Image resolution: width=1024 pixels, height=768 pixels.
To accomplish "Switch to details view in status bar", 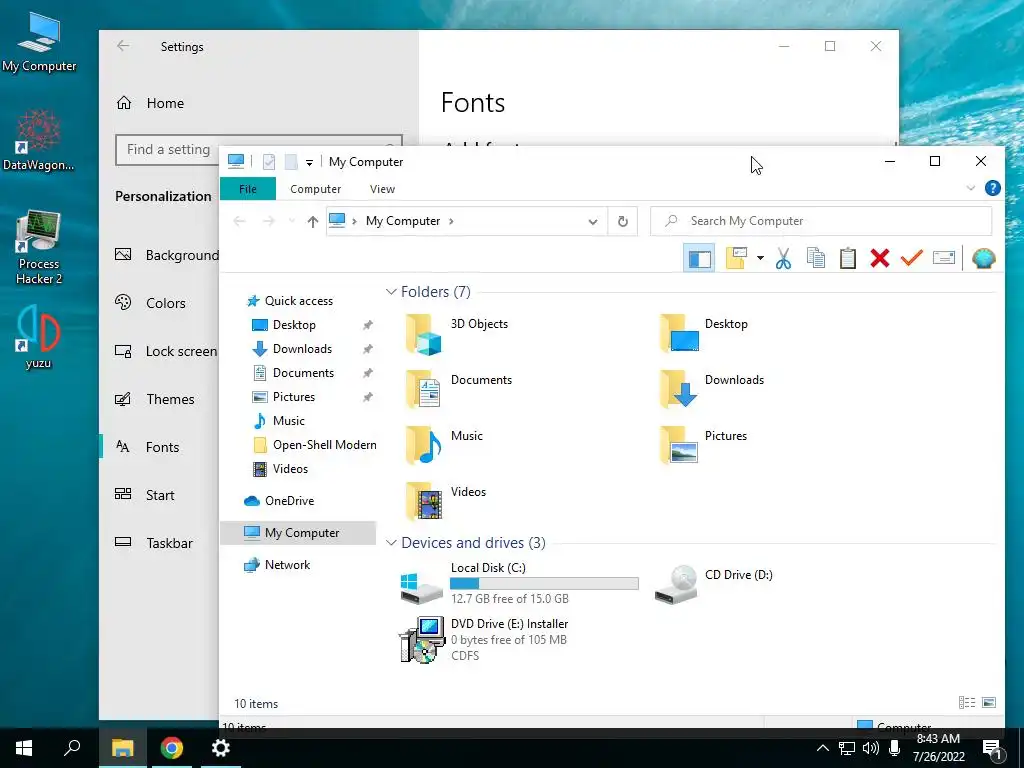I will tap(967, 703).
